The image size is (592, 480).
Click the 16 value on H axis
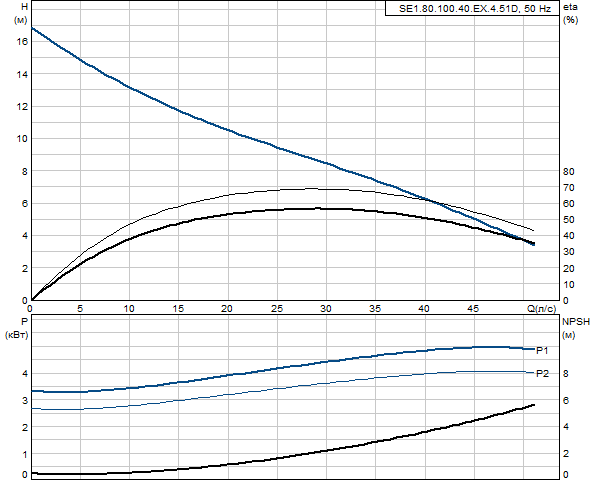pos(22,42)
